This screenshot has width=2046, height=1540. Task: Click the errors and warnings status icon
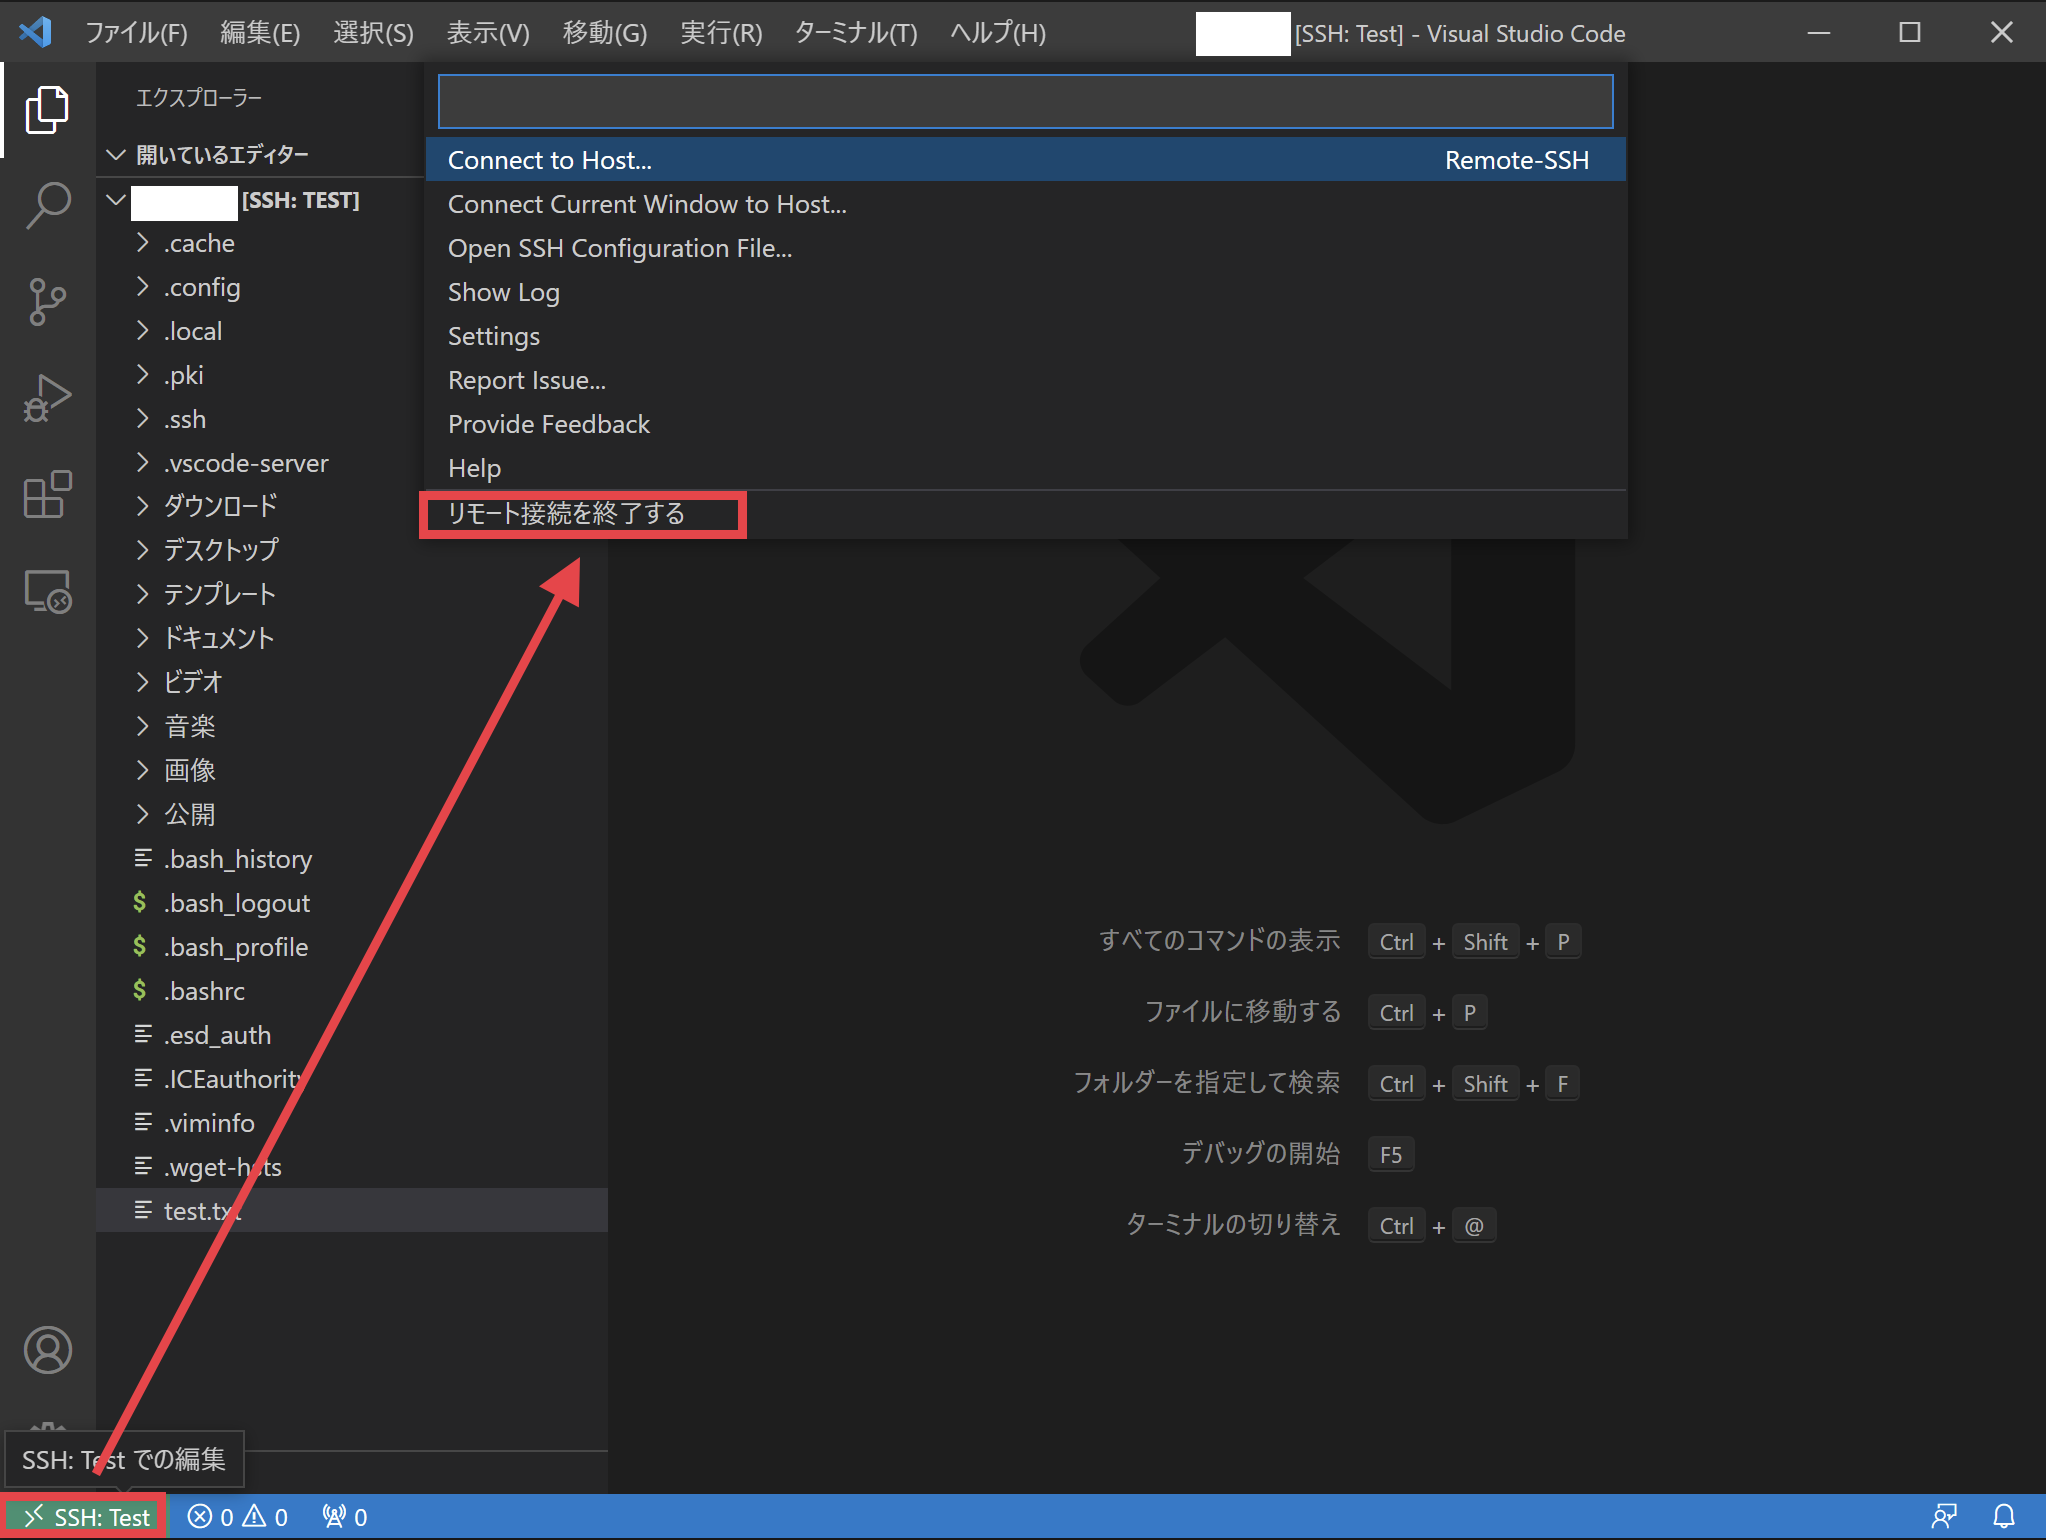(237, 1515)
